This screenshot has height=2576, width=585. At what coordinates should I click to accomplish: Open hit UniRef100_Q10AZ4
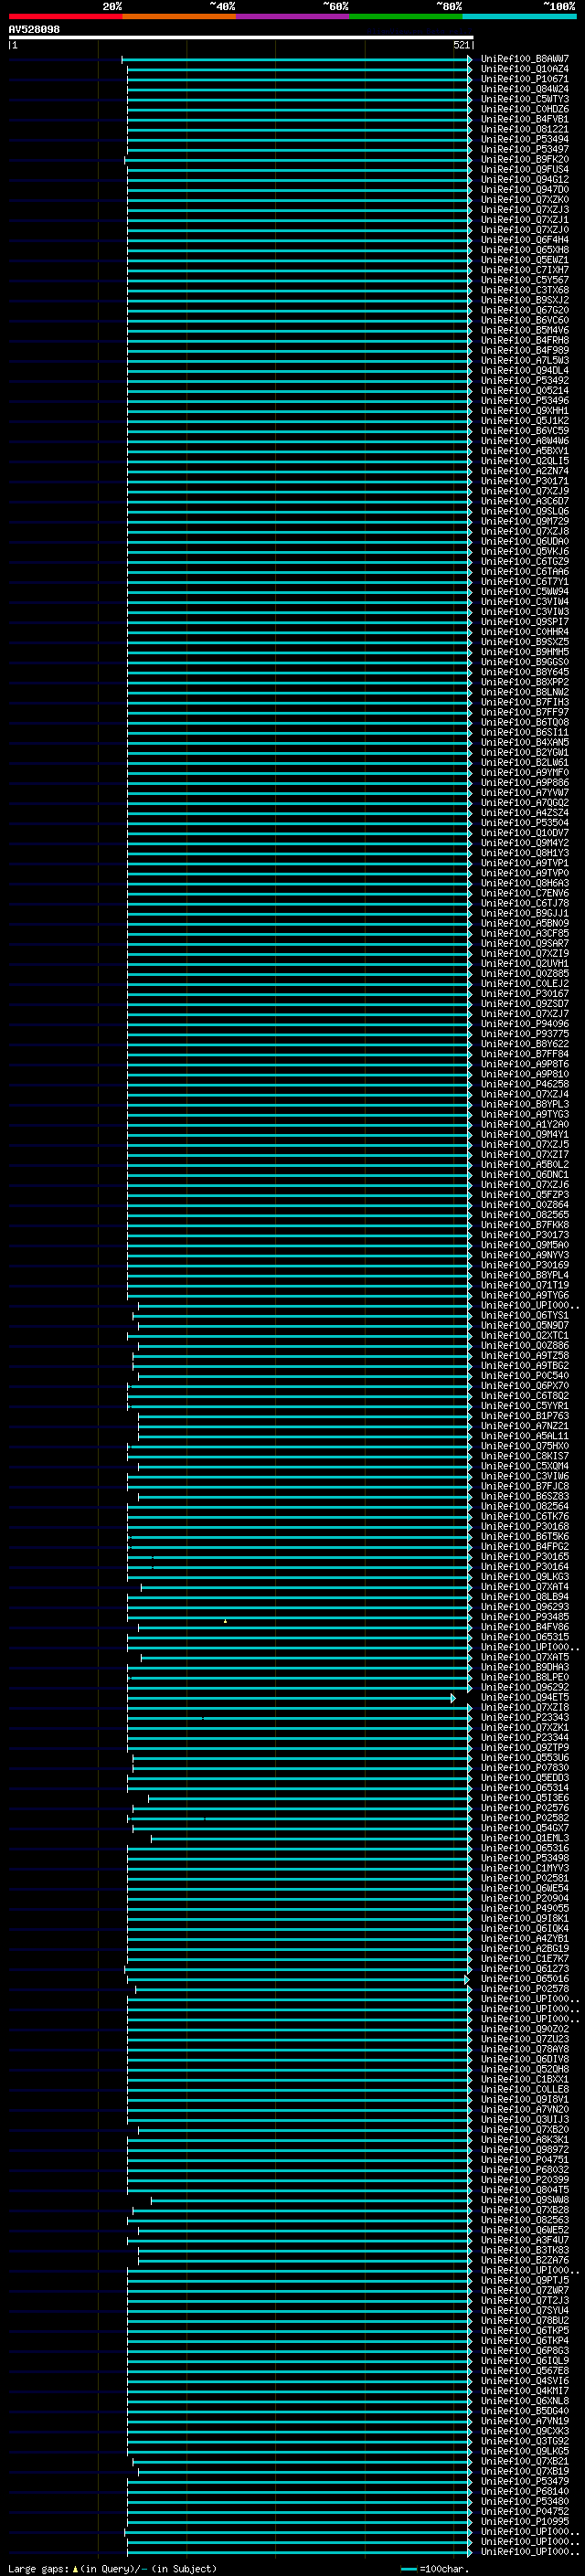tap(524, 69)
